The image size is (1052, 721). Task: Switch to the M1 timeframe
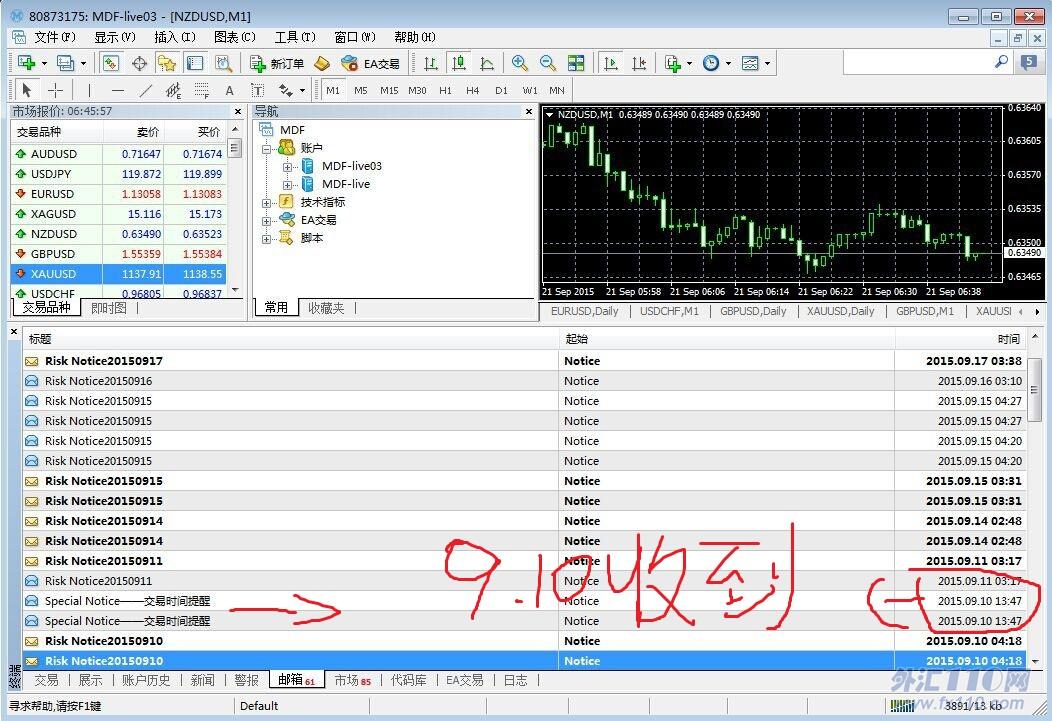click(x=333, y=90)
